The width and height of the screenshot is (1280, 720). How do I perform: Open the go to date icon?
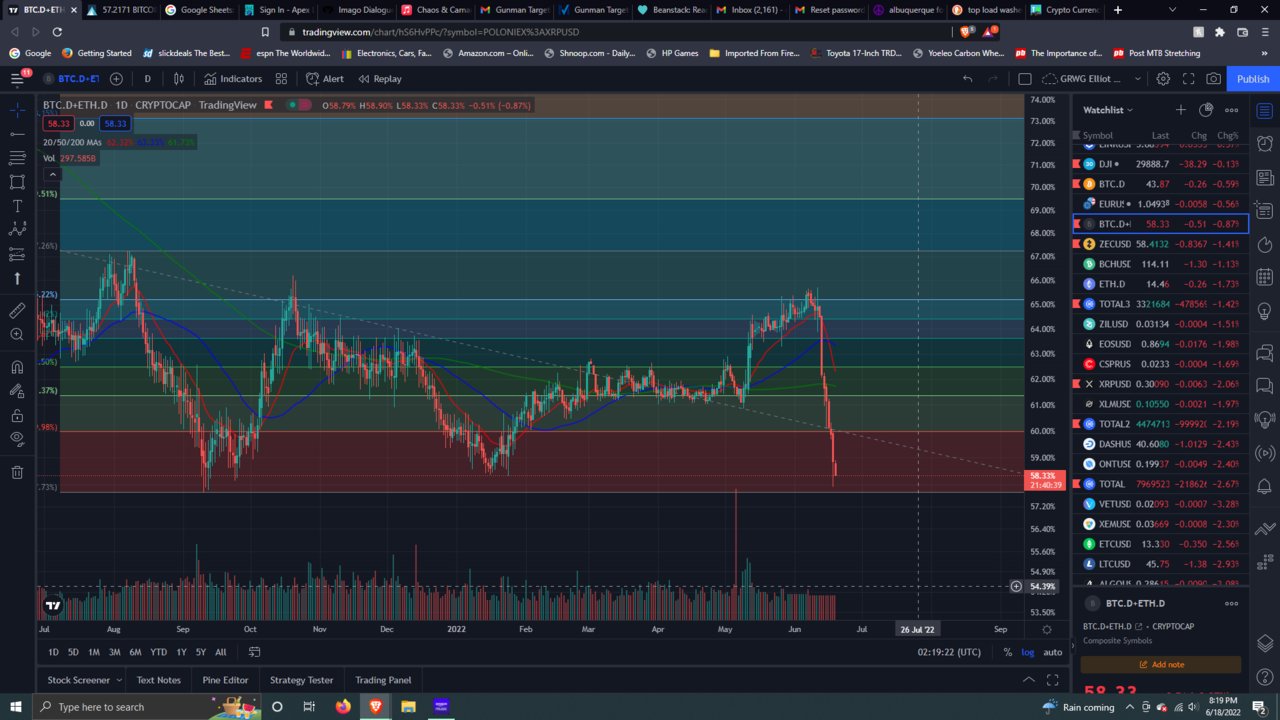[x=254, y=652]
